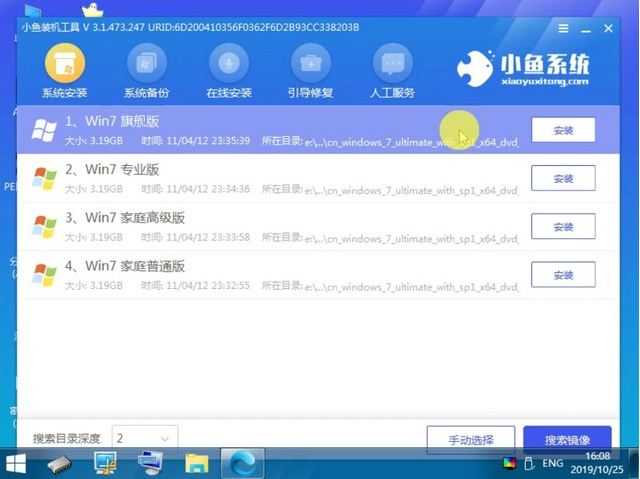This screenshot has height=479, width=640.
Task: Click the time 11/04/12 23:32:55
Action: pyautogui.click(x=208, y=286)
